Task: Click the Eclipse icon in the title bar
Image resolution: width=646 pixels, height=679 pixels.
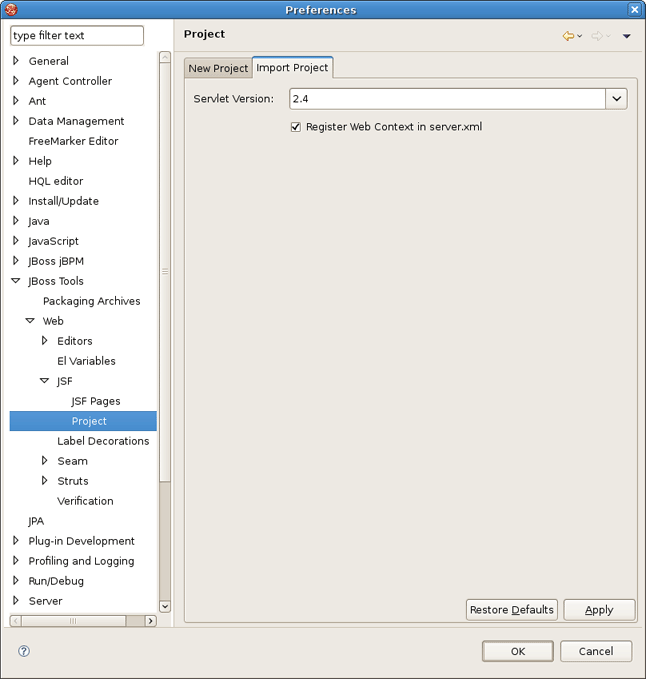Action: (x=11, y=9)
